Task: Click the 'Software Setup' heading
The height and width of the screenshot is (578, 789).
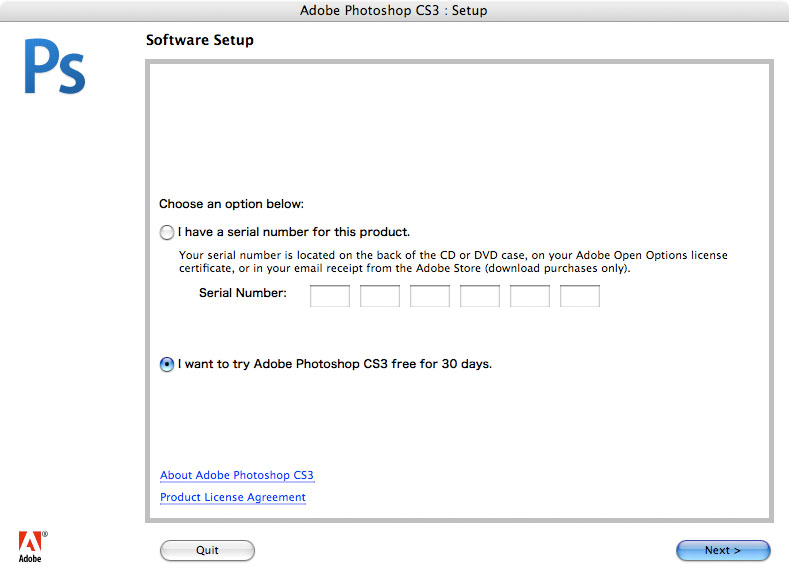Action: tap(200, 40)
